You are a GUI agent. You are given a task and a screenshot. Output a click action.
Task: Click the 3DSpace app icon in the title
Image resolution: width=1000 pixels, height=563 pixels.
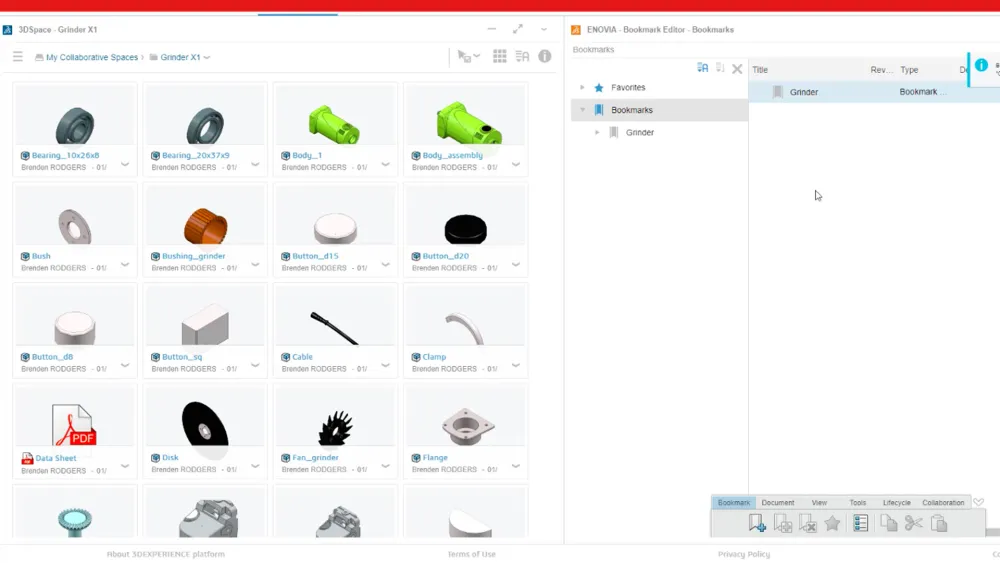coord(8,30)
